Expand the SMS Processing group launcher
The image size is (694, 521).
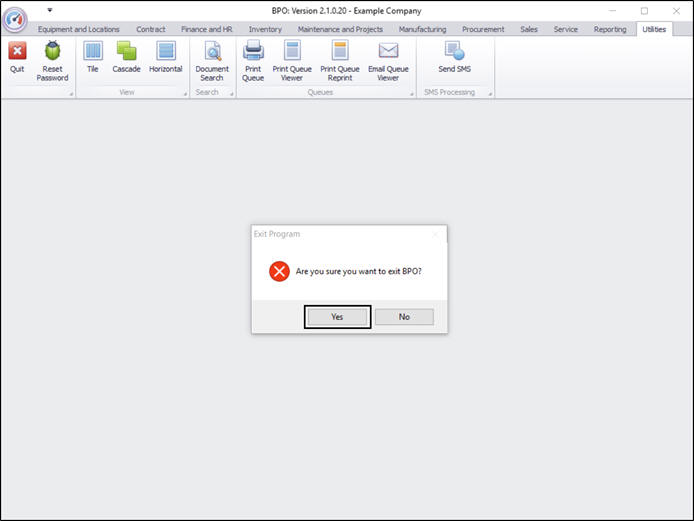(x=490, y=94)
